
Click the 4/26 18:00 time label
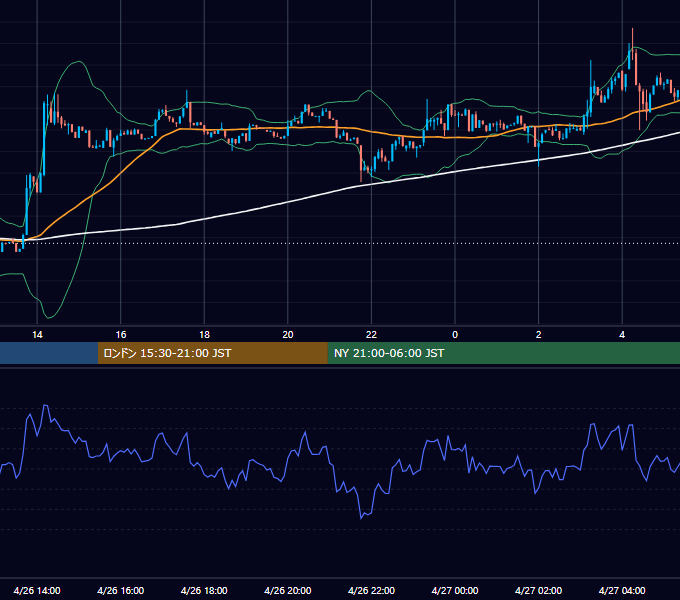coord(204,590)
